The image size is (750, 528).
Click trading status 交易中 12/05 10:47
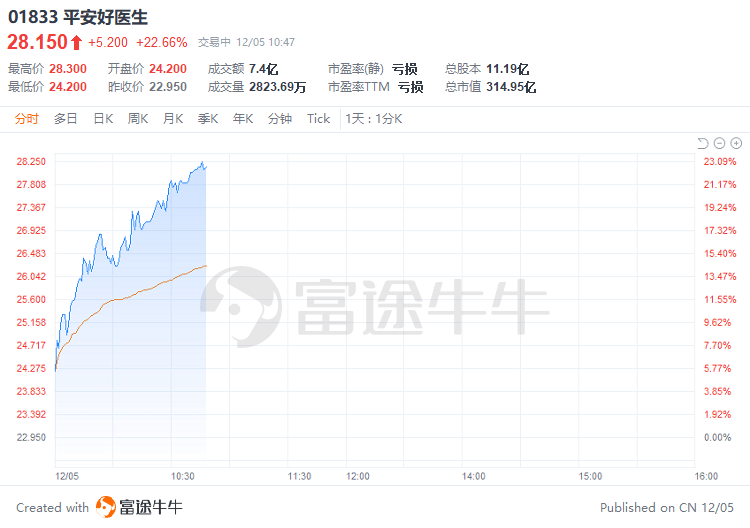(x=246, y=43)
